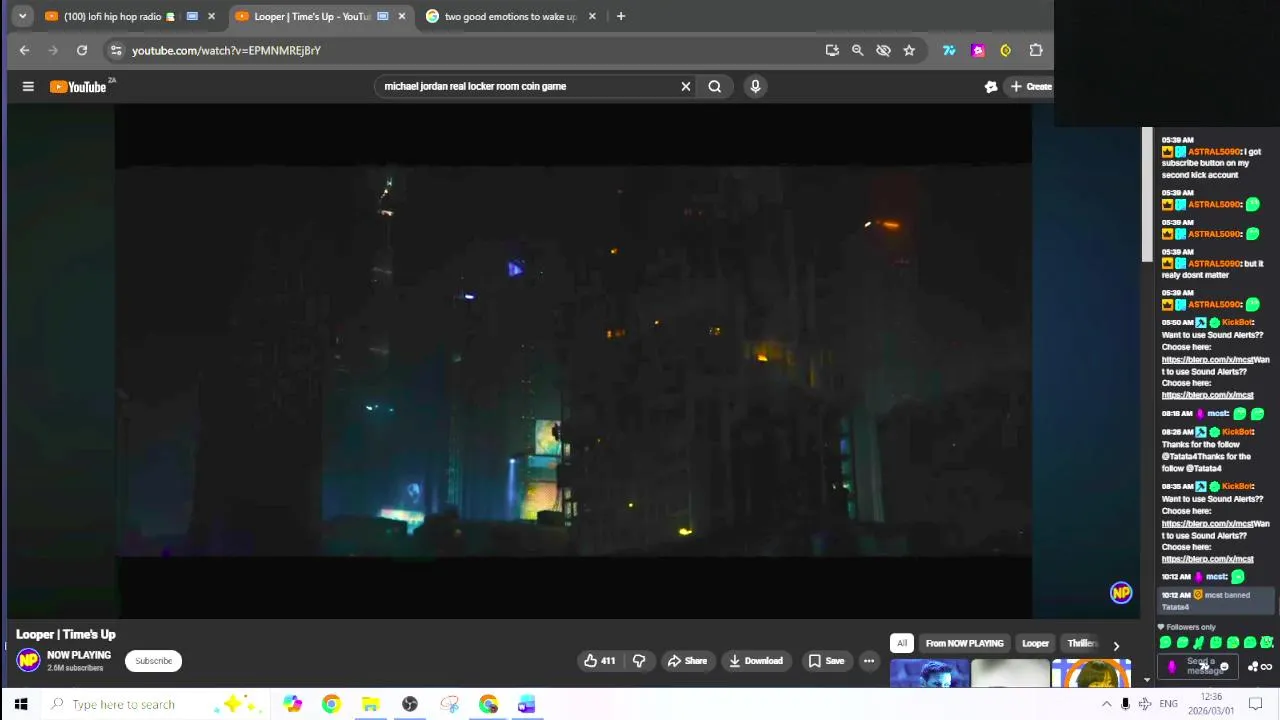Go back in browser history
This screenshot has height=720, width=1280.
coord(25,50)
